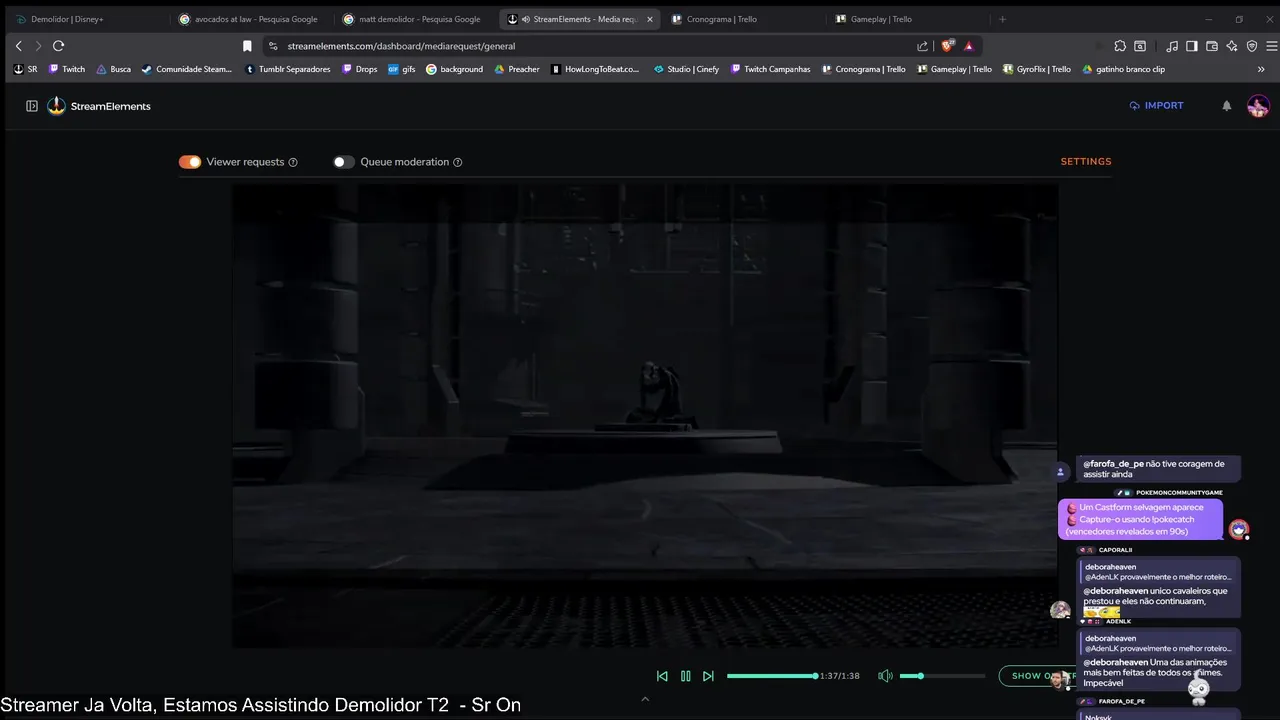Adjust the volume slider
Image resolution: width=1280 pixels, height=720 pixels.
pos(942,676)
